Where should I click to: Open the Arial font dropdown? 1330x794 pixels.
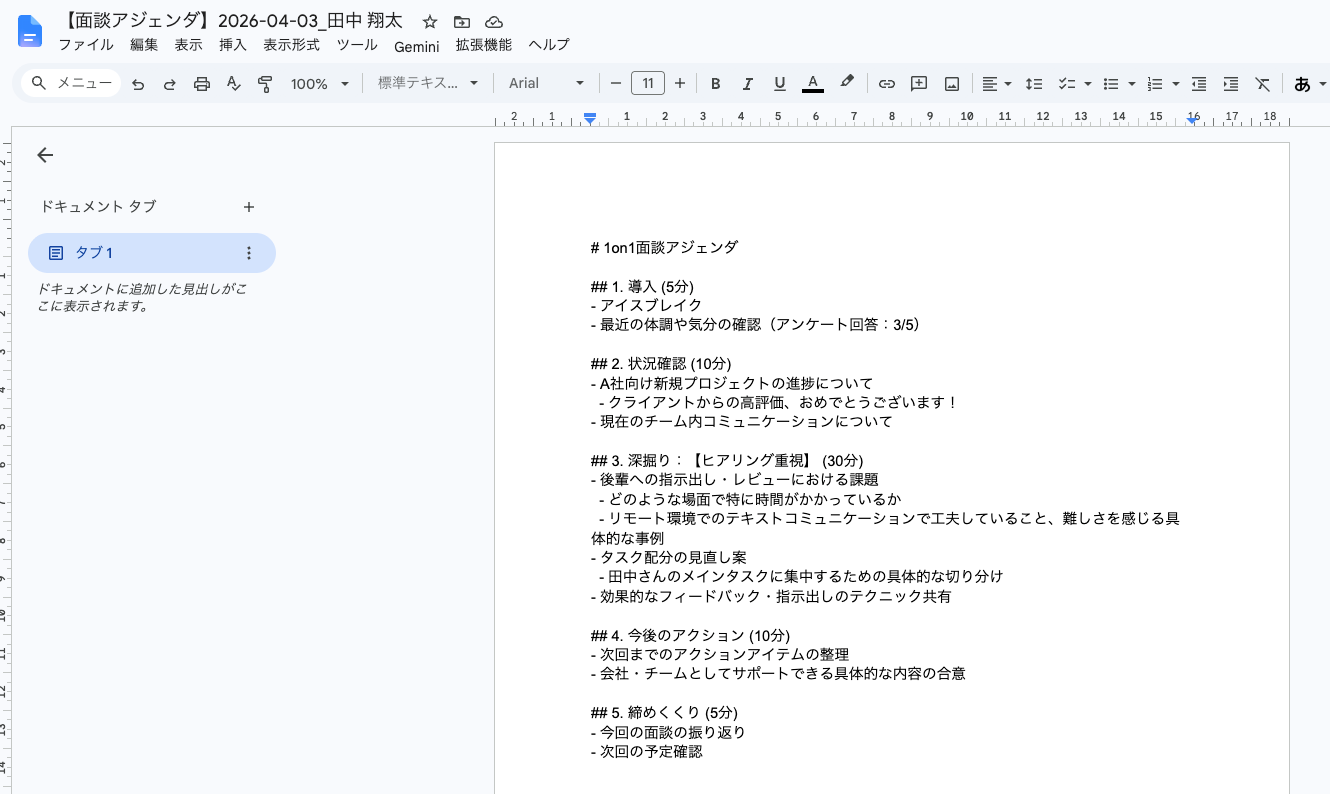[546, 84]
